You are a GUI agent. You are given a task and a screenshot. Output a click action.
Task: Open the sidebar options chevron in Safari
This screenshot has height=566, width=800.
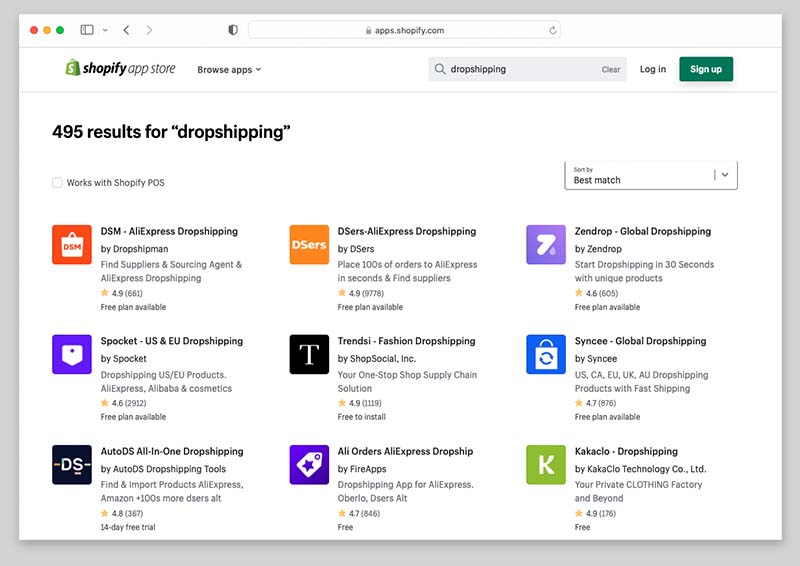click(x=105, y=30)
